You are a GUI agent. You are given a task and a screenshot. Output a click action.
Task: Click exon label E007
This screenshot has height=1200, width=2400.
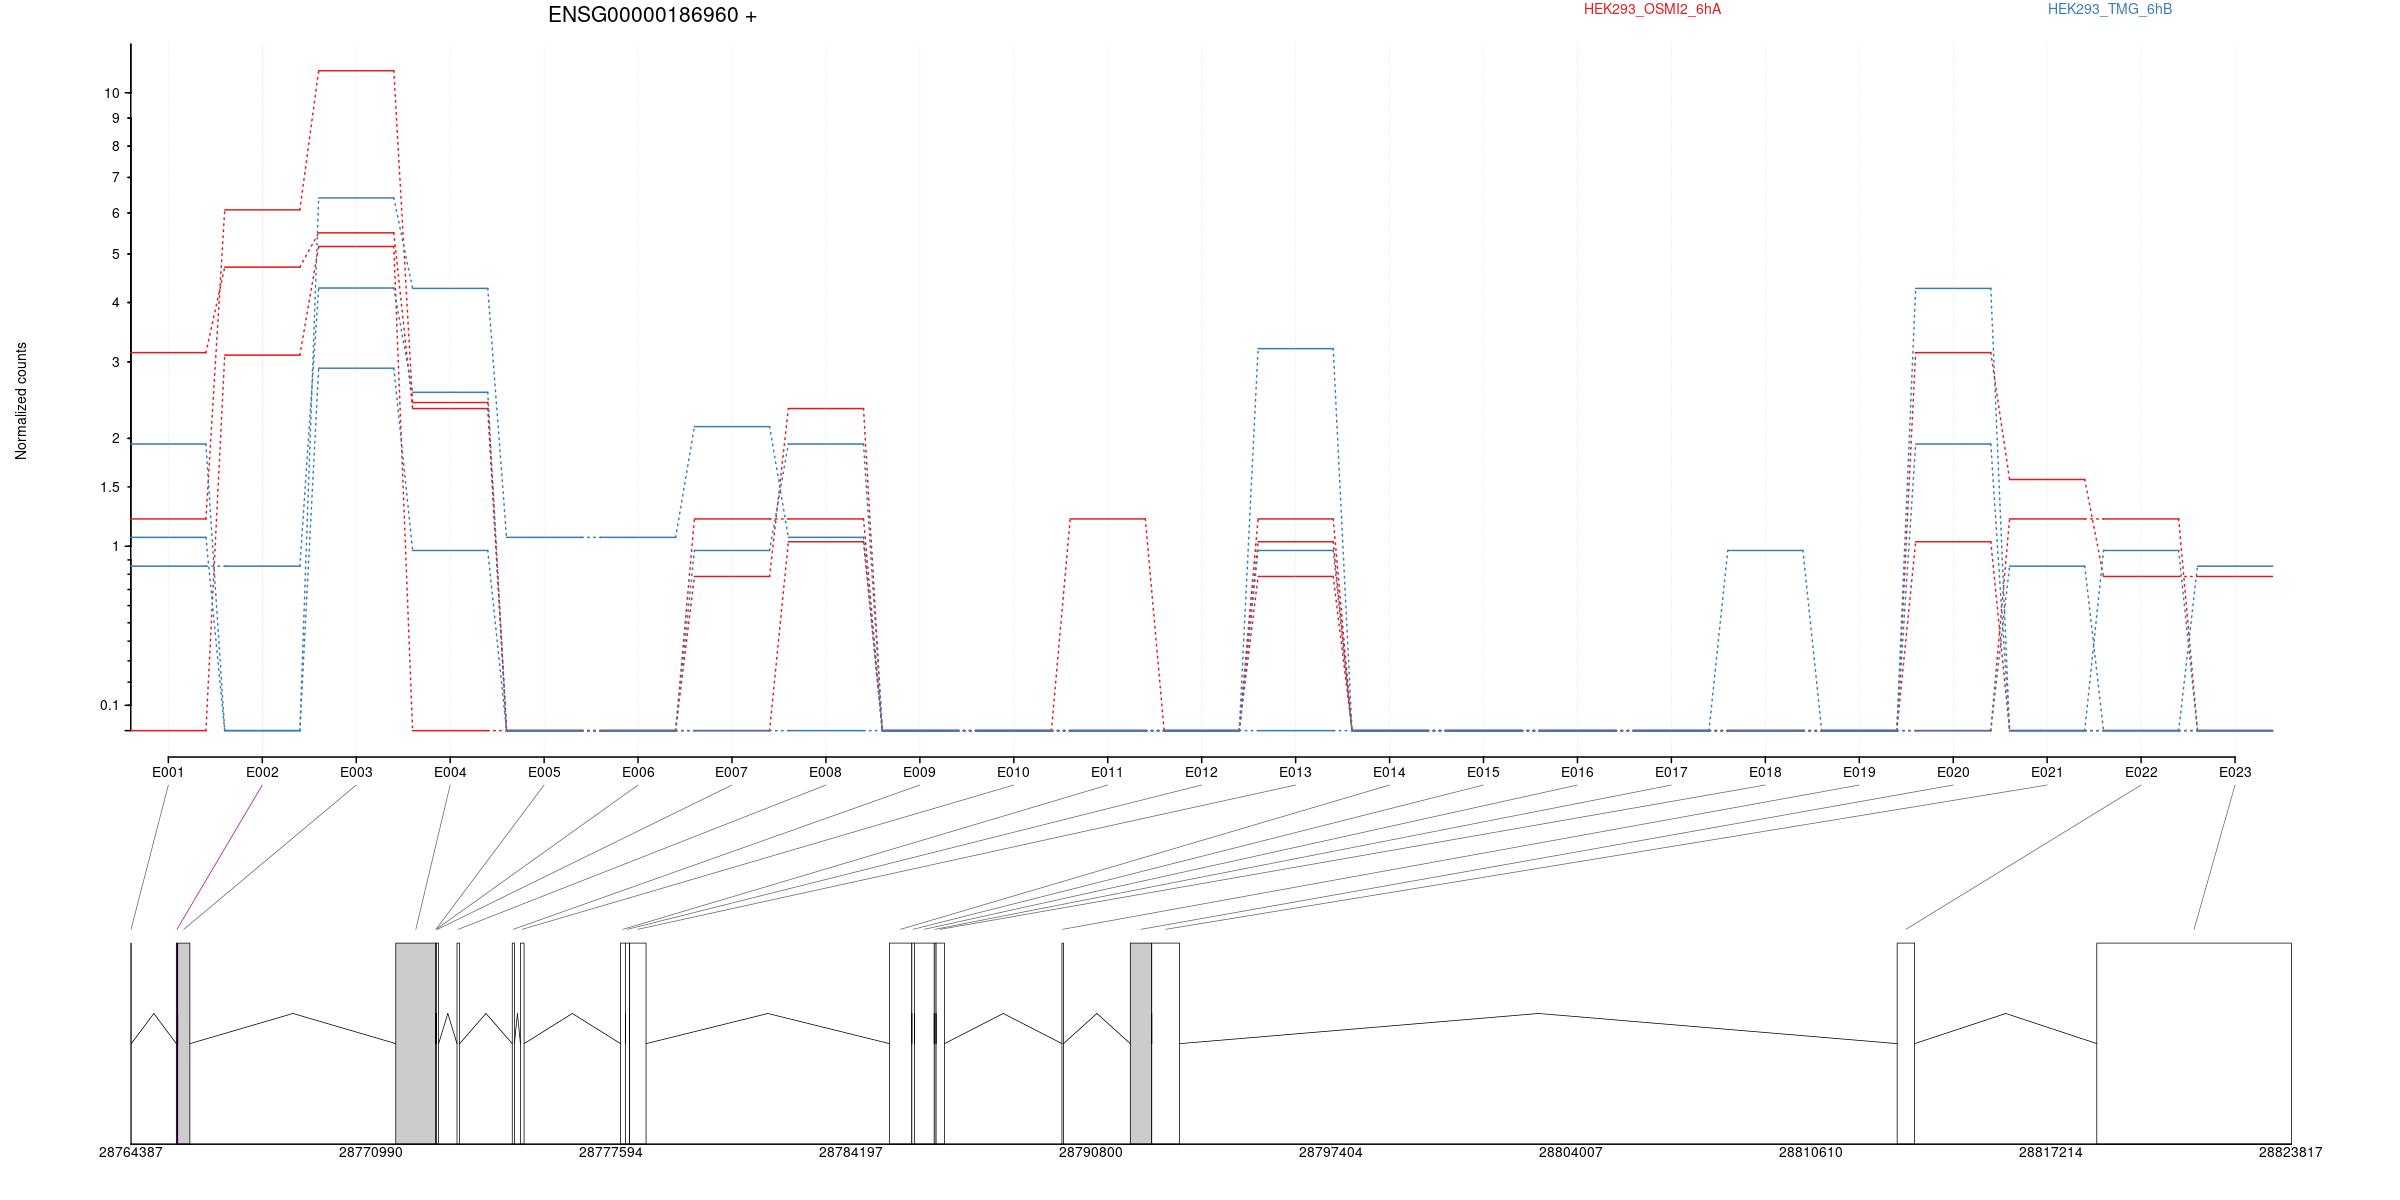pyautogui.click(x=731, y=772)
